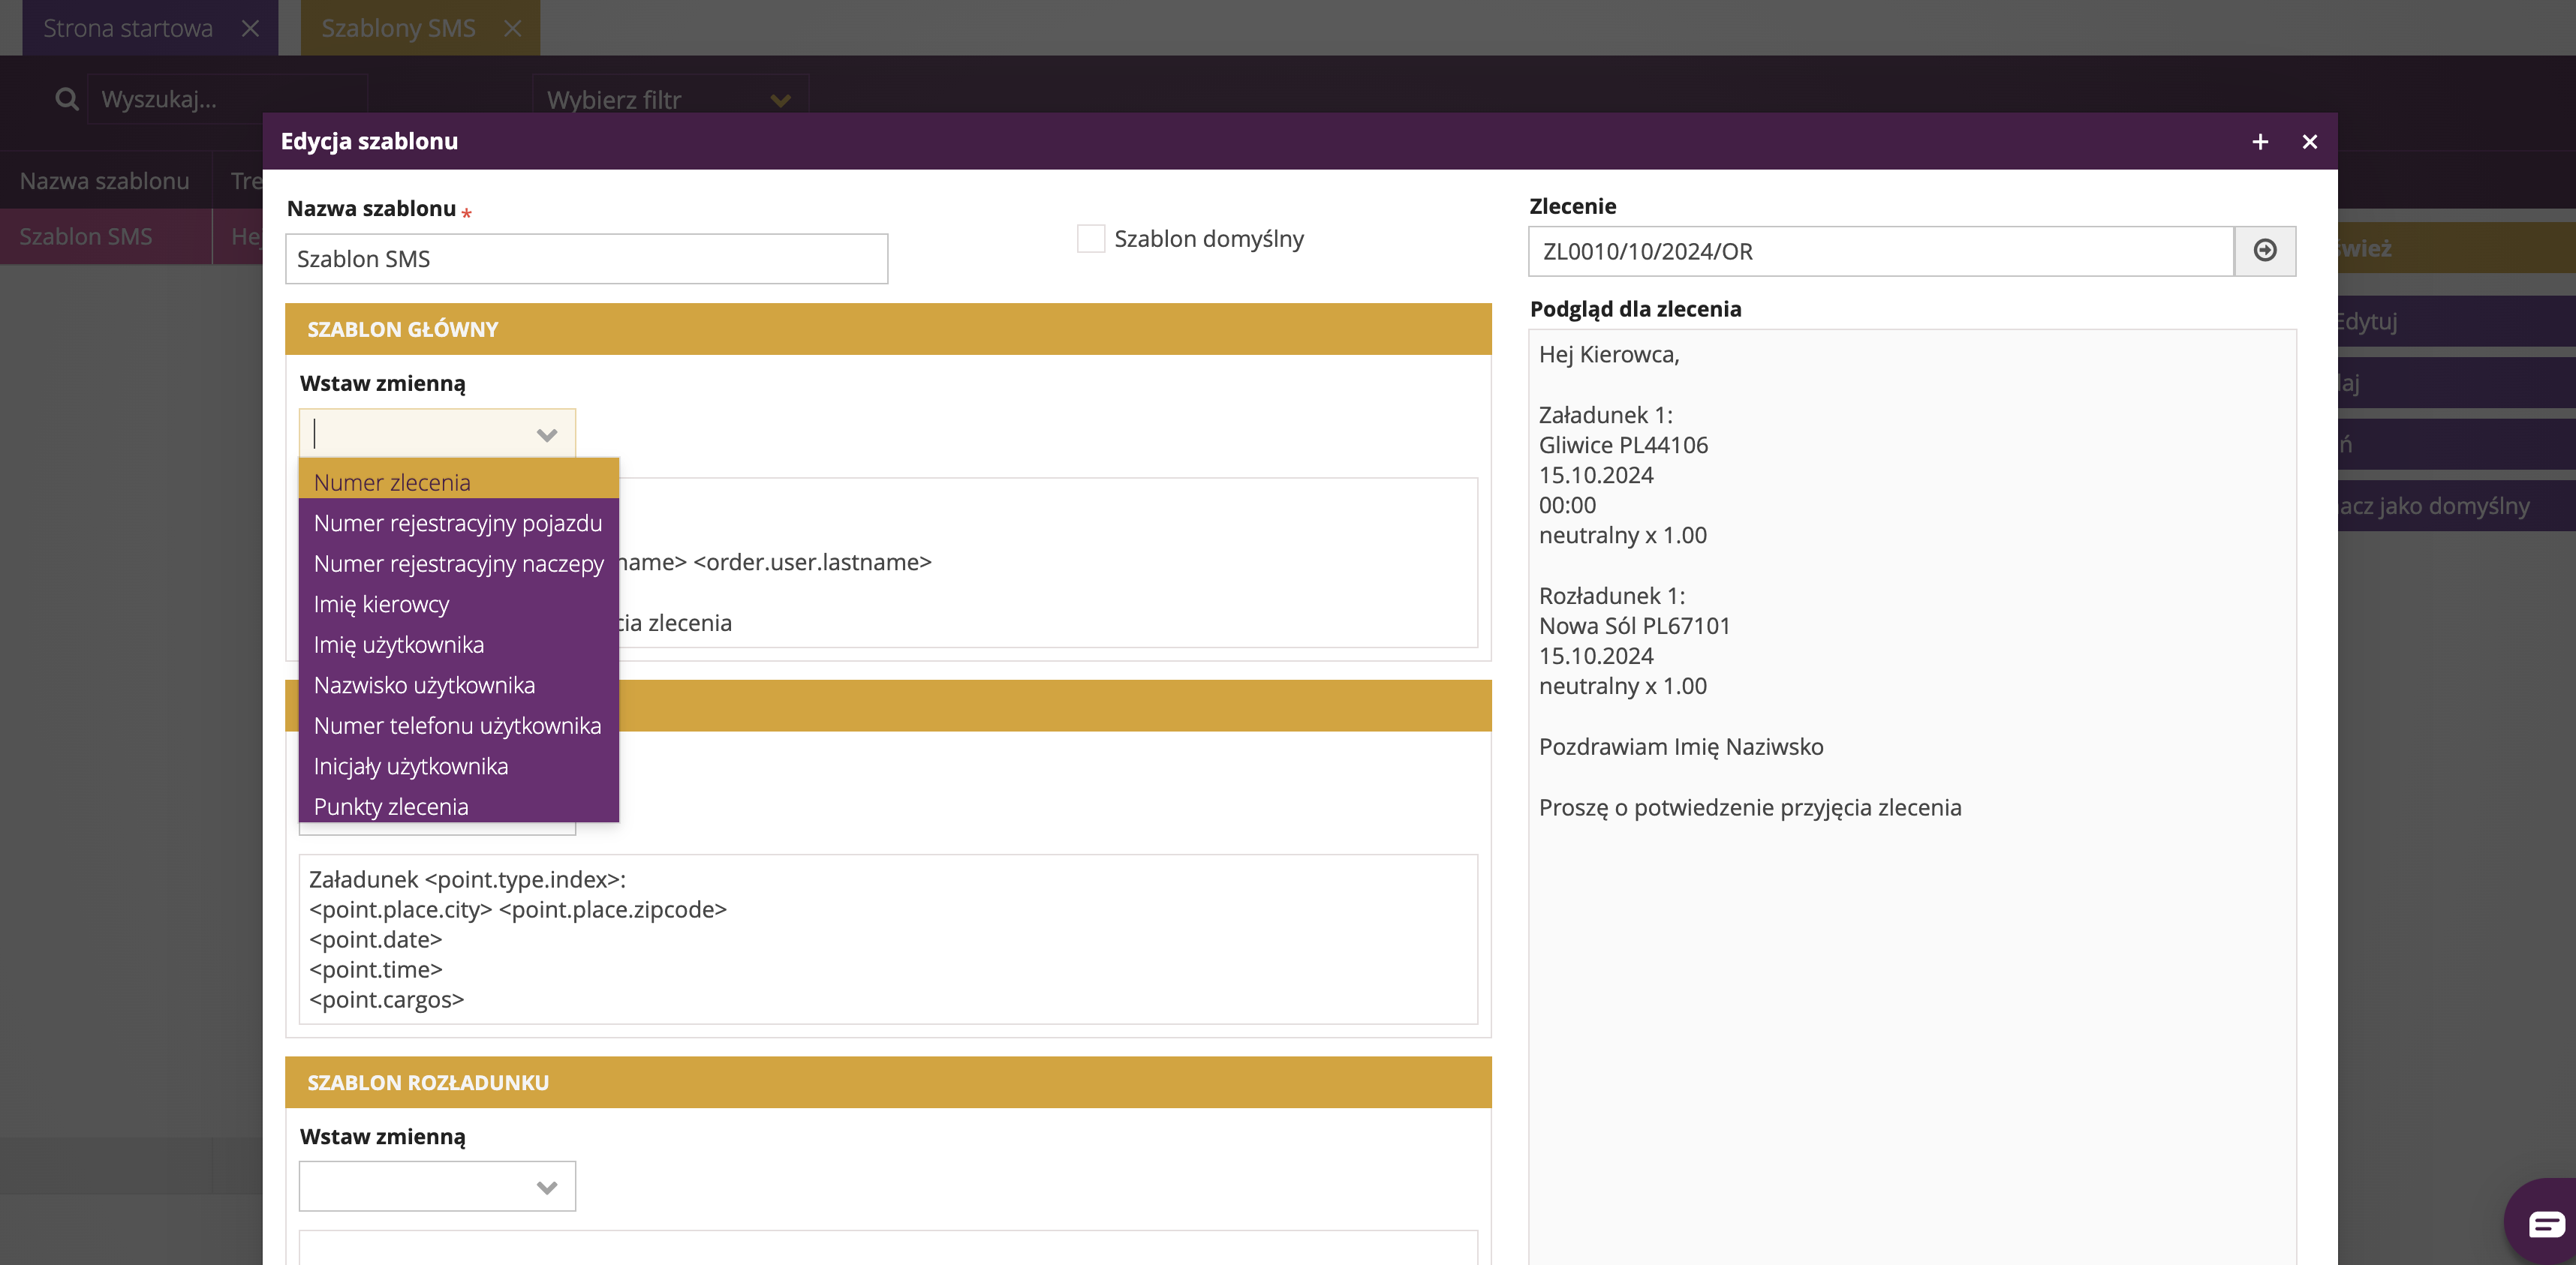Viewport: 2576px width, 1265px height.
Task: Close the Edycja szablonu dialog
Action: pos(2309,142)
